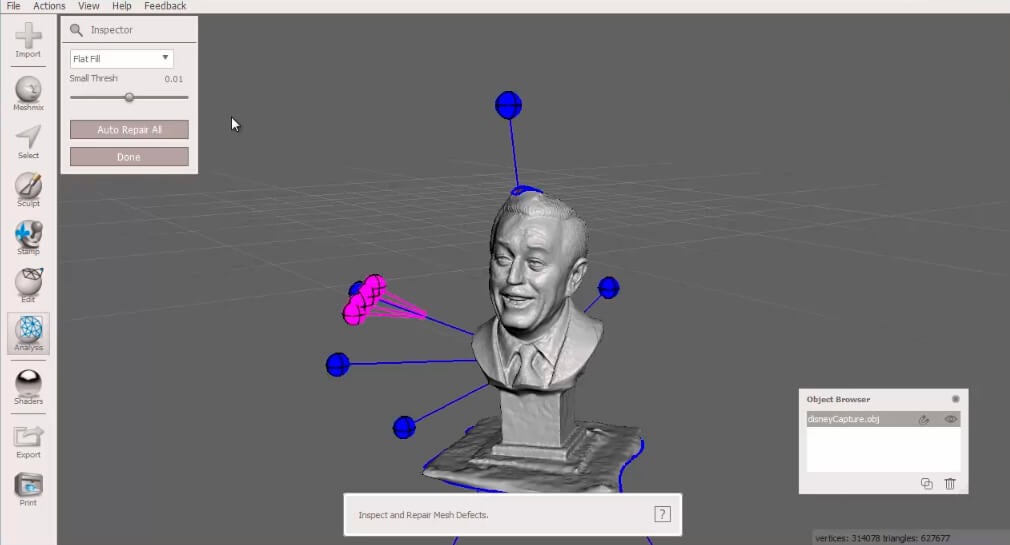Open the Flat Fill dropdown
Image resolution: width=1010 pixels, height=545 pixels.
point(121,59)
